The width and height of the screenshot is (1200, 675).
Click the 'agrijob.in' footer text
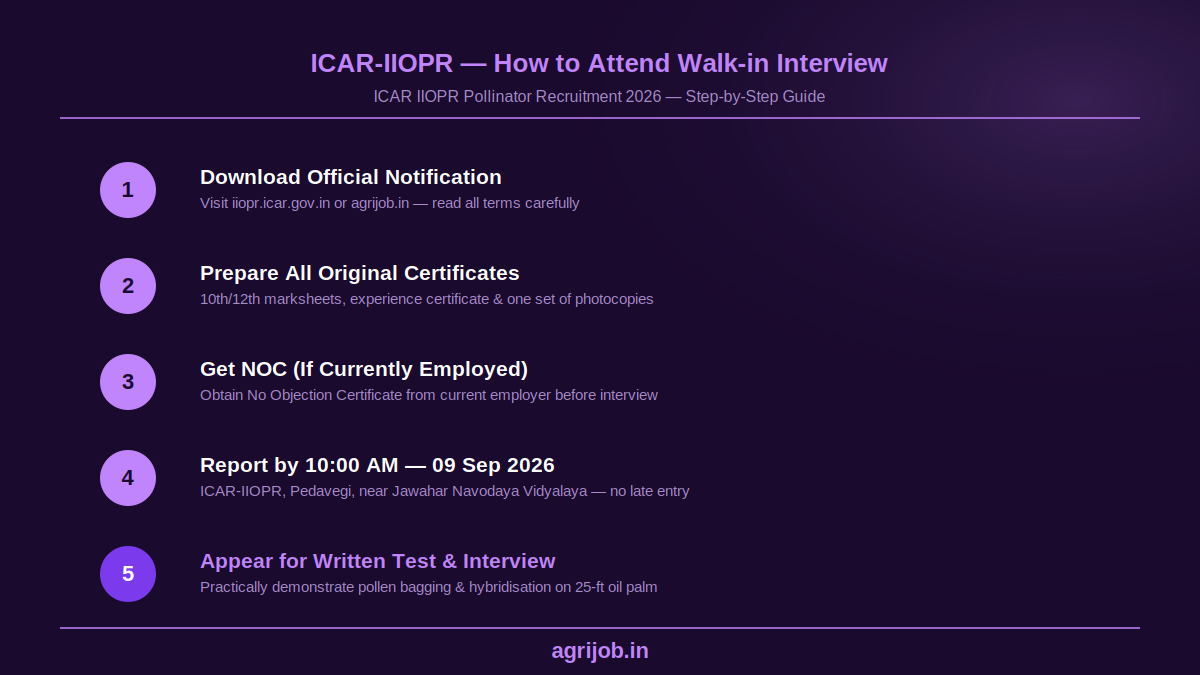[600, 651]
